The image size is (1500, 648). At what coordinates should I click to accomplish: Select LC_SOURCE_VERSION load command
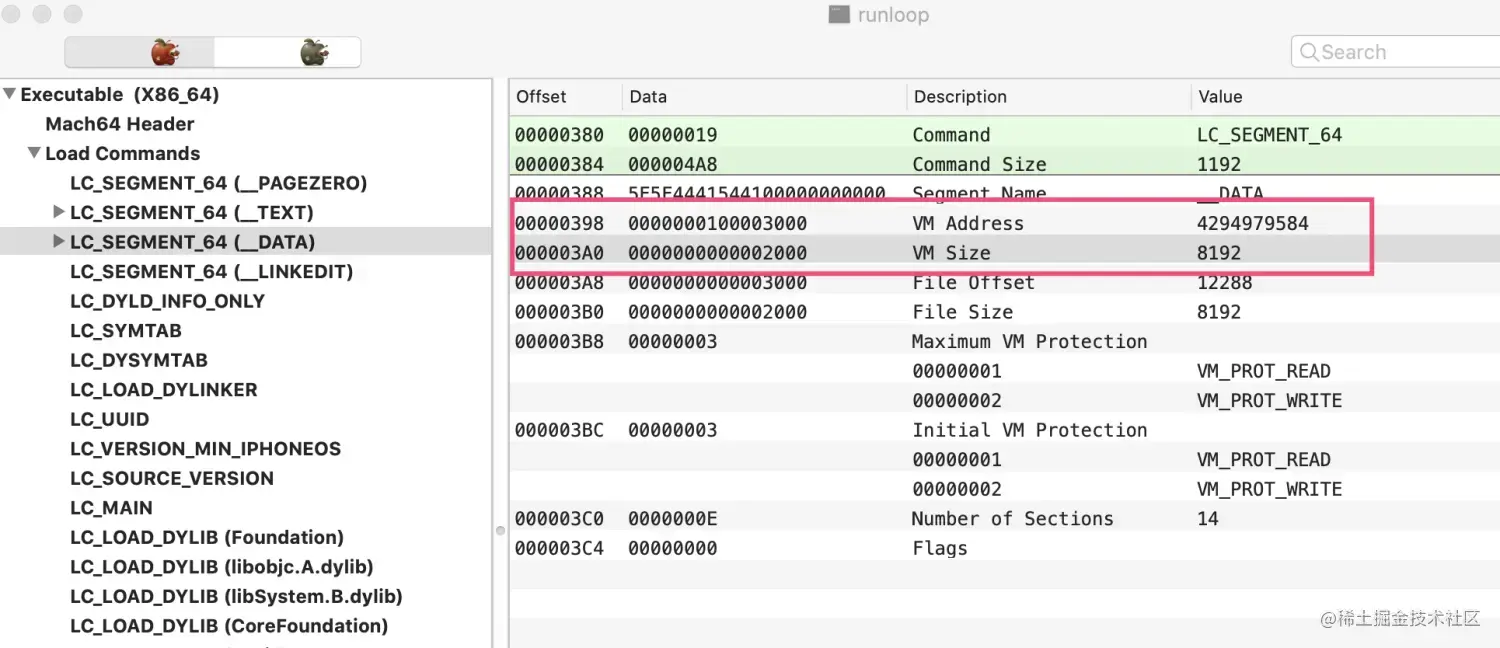pos(172,478)
